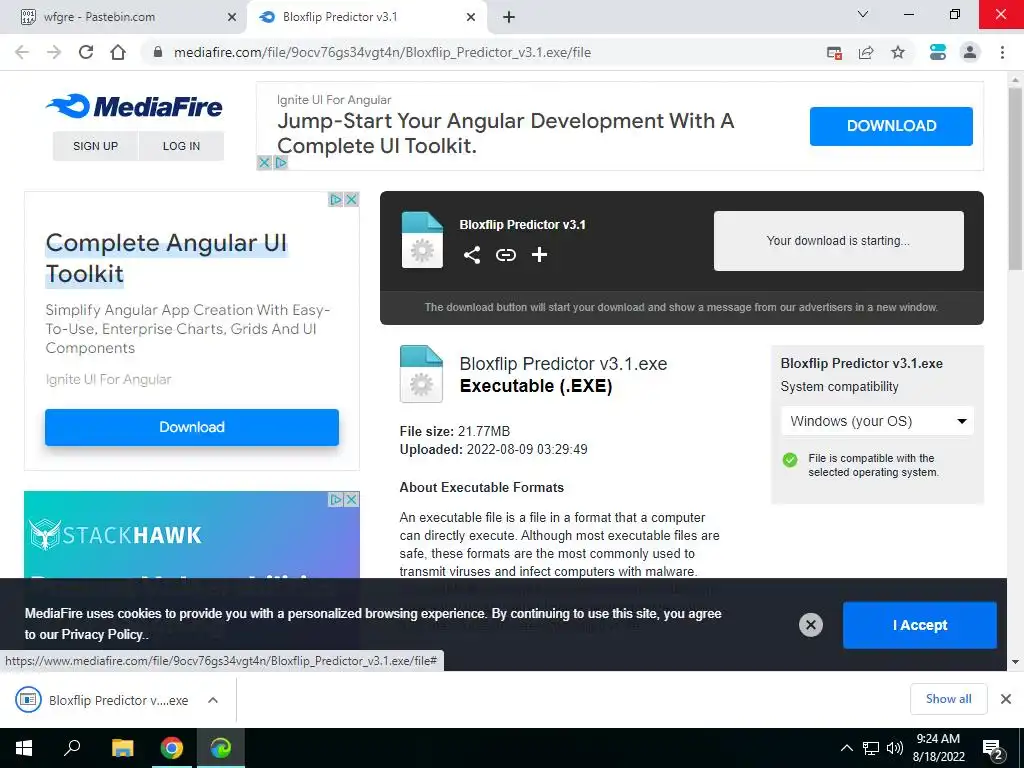Click the Complete Angular UI Toolkit headline
Image resolution: width=1024 pixels, height=768 pixels.
point(167,258)
